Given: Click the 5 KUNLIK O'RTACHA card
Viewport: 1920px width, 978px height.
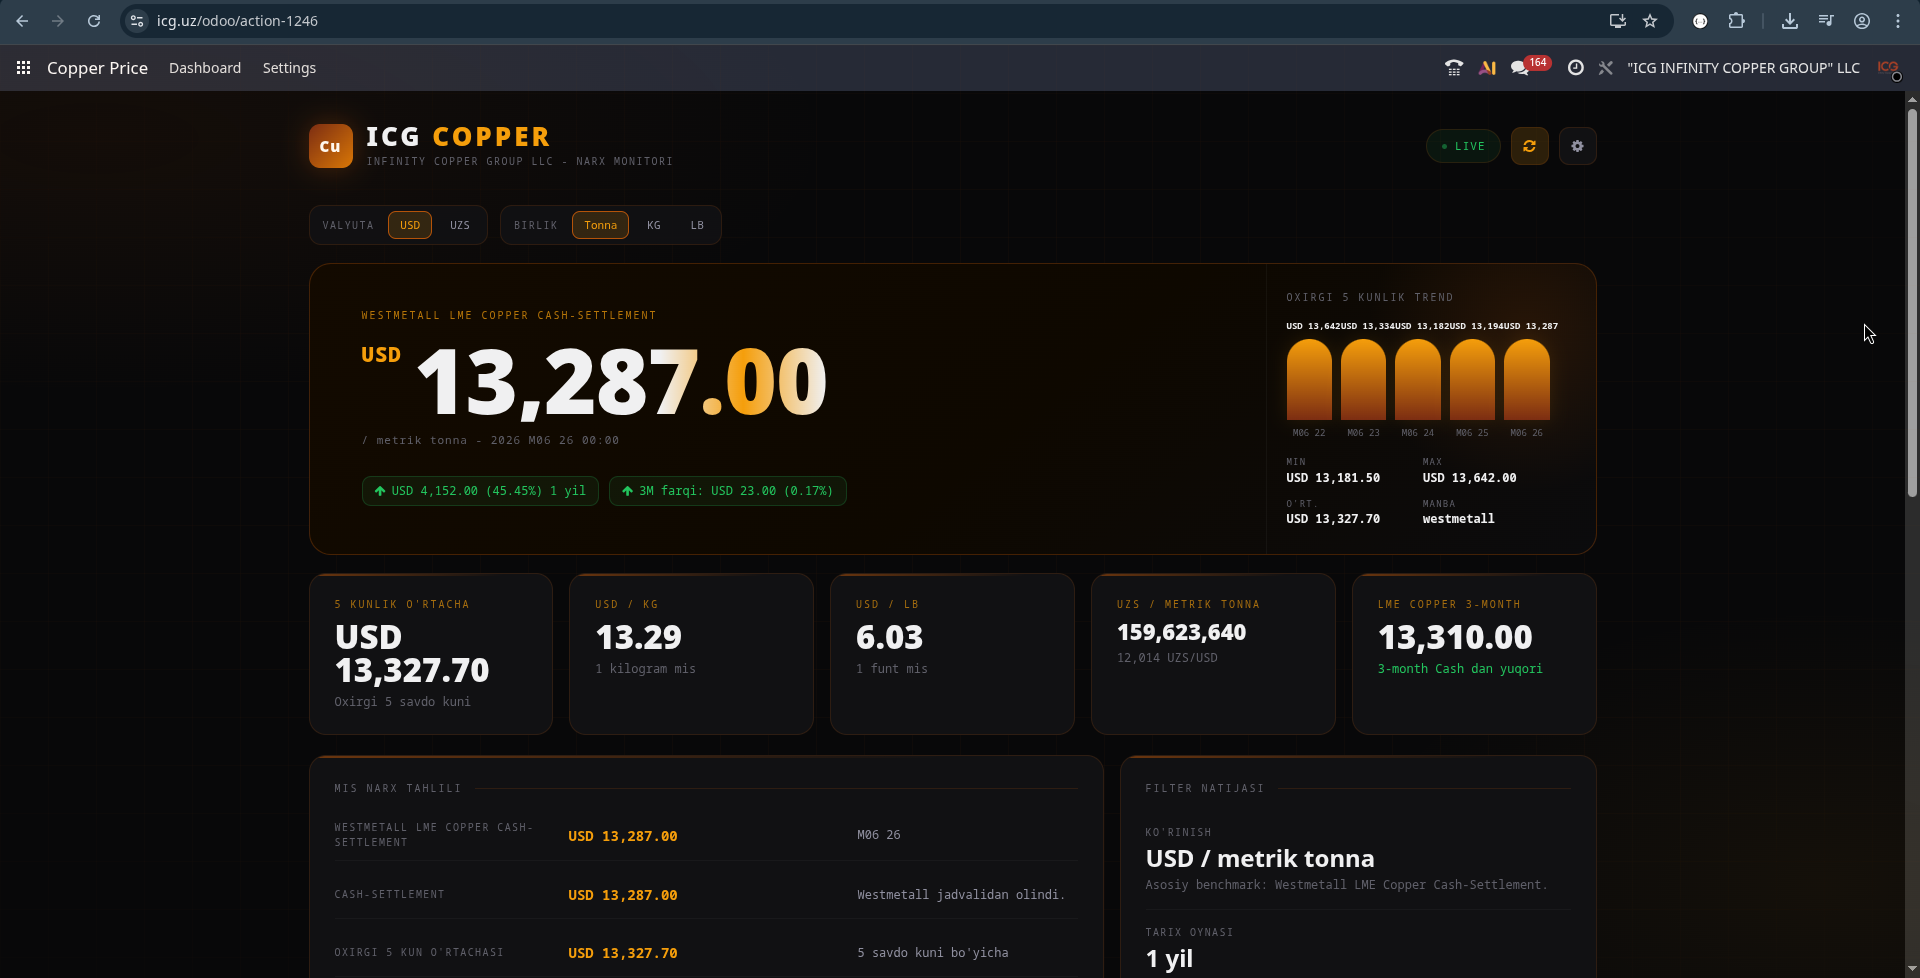Looking at the screenshot, I should click(x=431, y=654).
